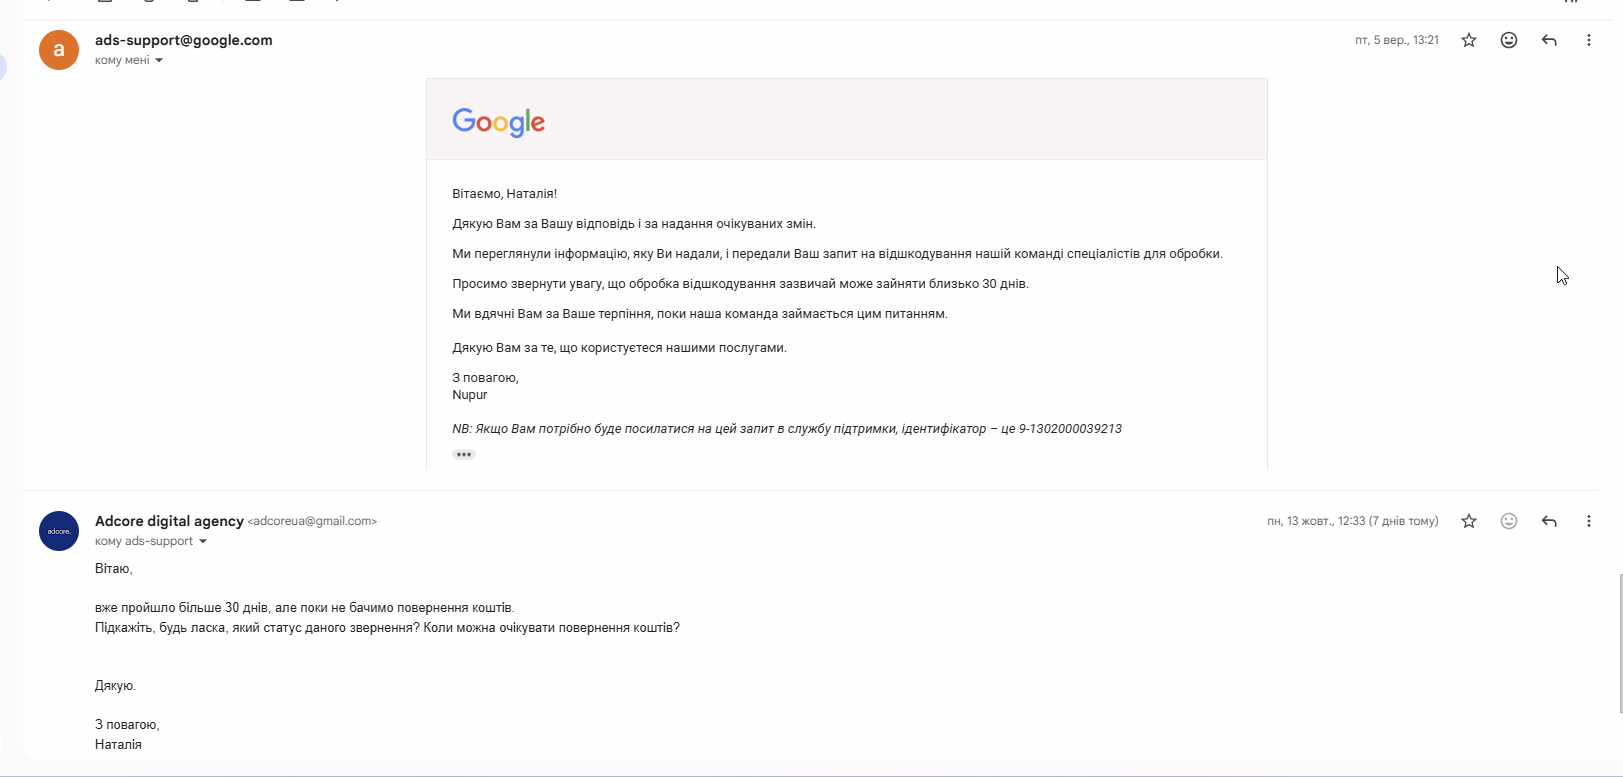Click sender name Adcore digital agency

(169, 521)
